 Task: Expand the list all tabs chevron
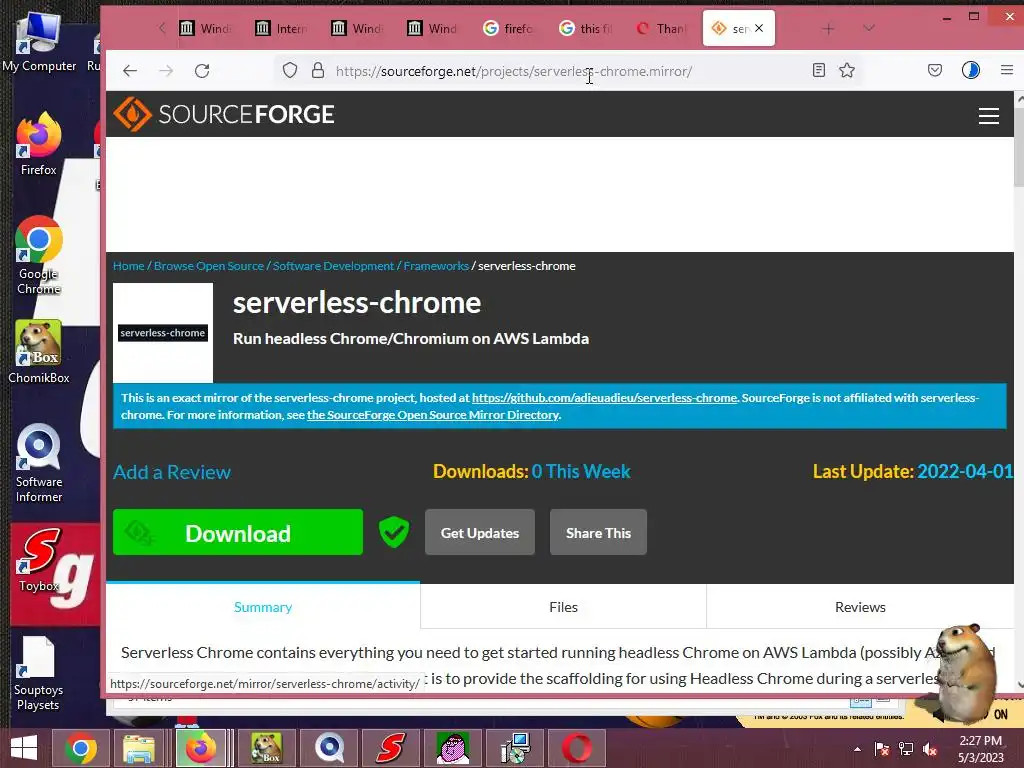coord(869,28)
